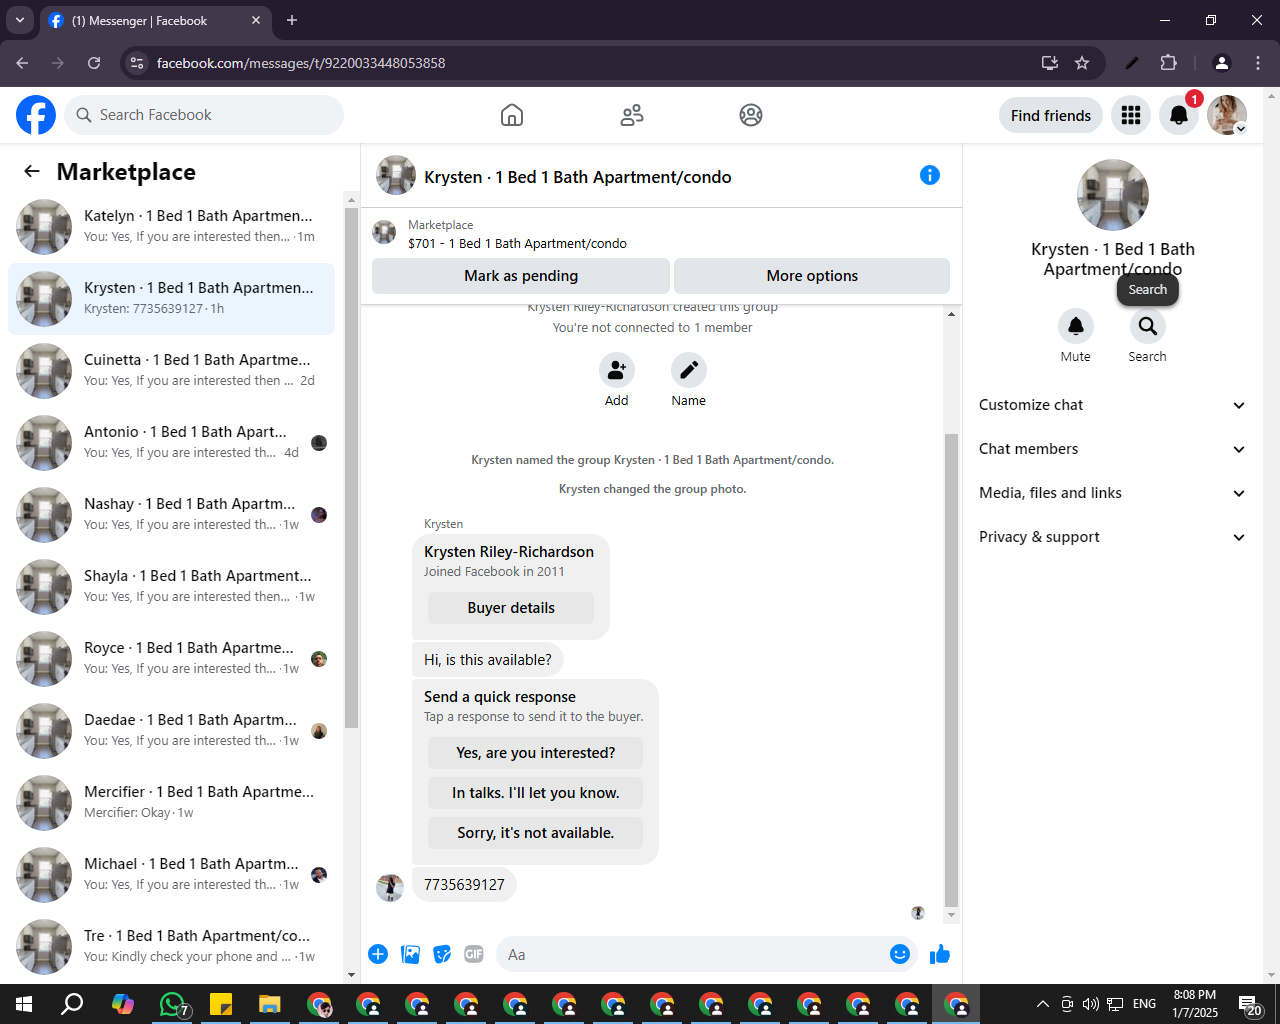Viewport: 1280px width, 1024px height.
Task: Expand Media, files and links section
Action: click(1112, 493)
